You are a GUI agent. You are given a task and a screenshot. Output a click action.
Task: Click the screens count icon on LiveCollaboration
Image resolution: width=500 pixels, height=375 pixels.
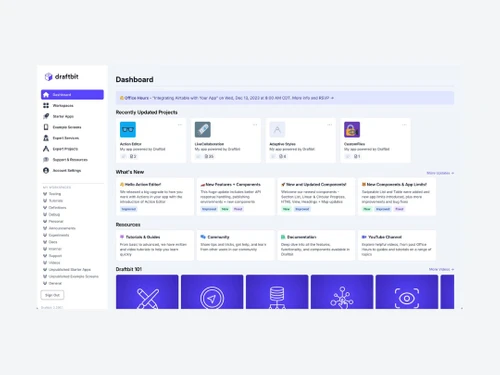click(206, 156)
